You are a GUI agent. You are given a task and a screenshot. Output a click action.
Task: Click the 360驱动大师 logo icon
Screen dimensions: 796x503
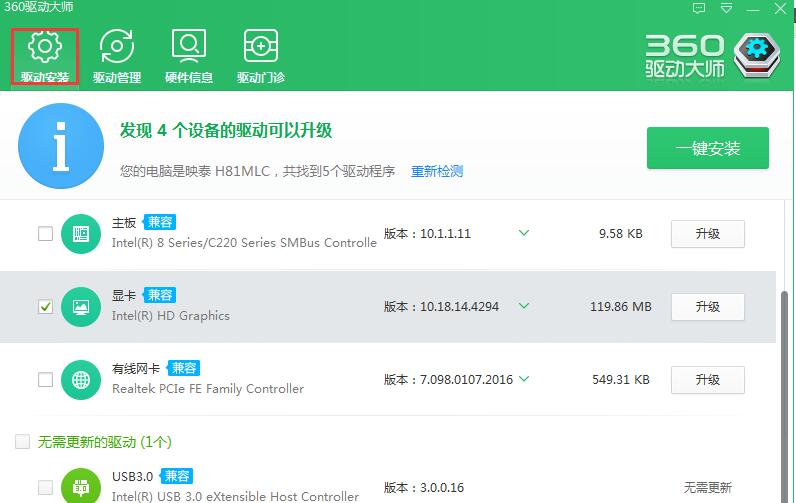coord(757,55)
